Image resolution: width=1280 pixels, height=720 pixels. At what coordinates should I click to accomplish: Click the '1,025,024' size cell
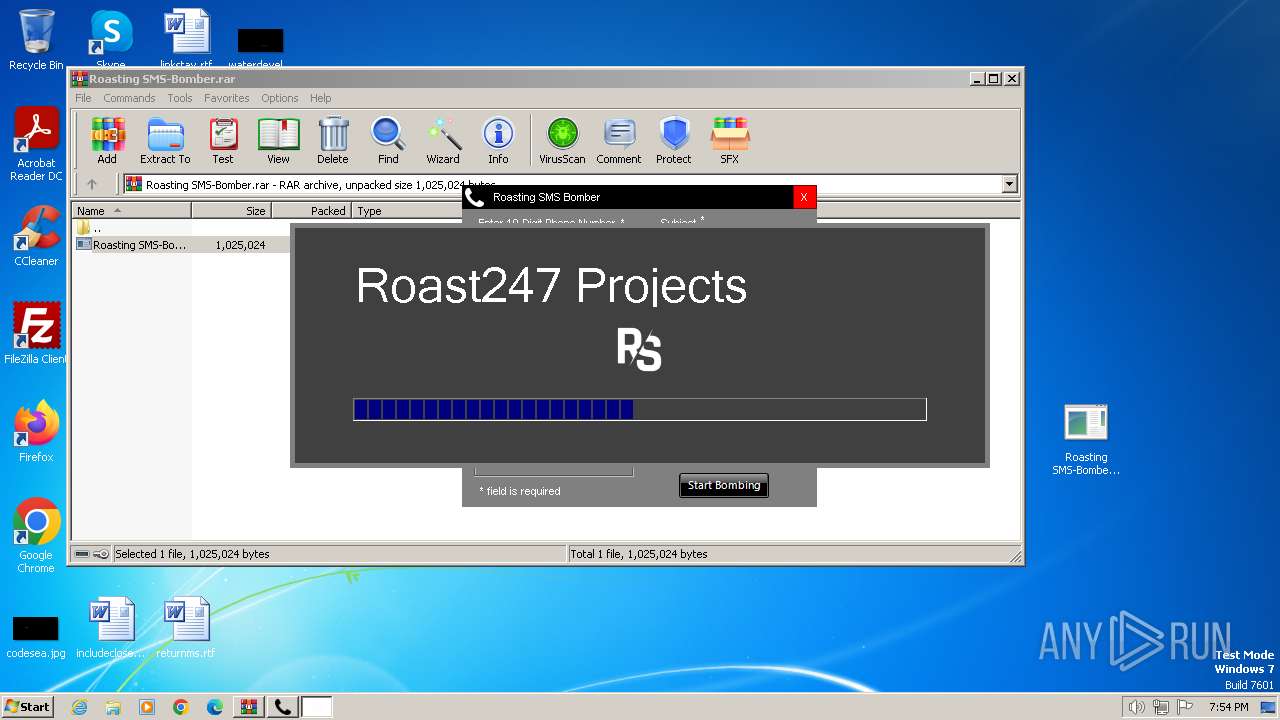[240, 245]
